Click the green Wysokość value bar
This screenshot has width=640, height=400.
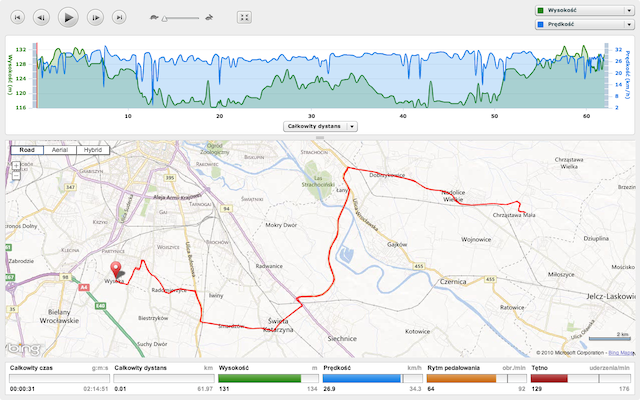pos(260,378)
